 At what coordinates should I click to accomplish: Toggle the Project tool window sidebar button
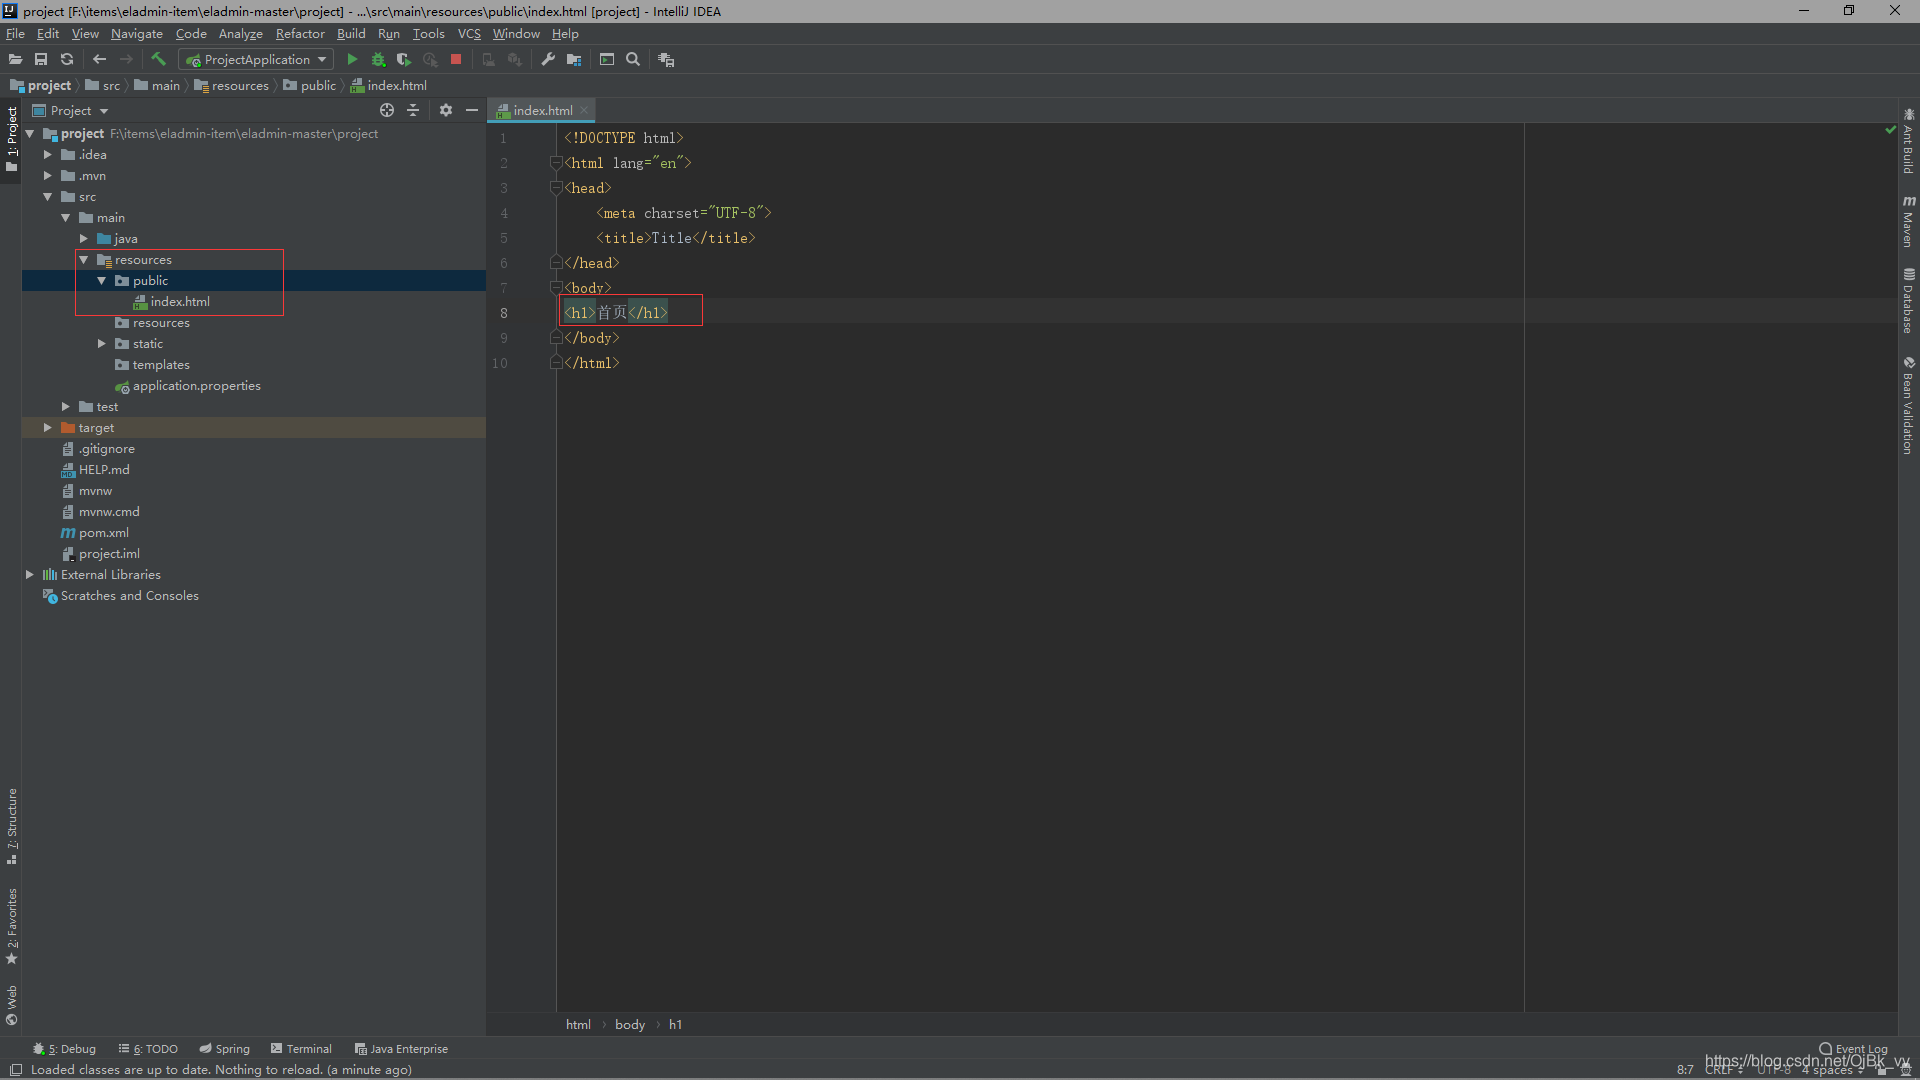(11, 138)
